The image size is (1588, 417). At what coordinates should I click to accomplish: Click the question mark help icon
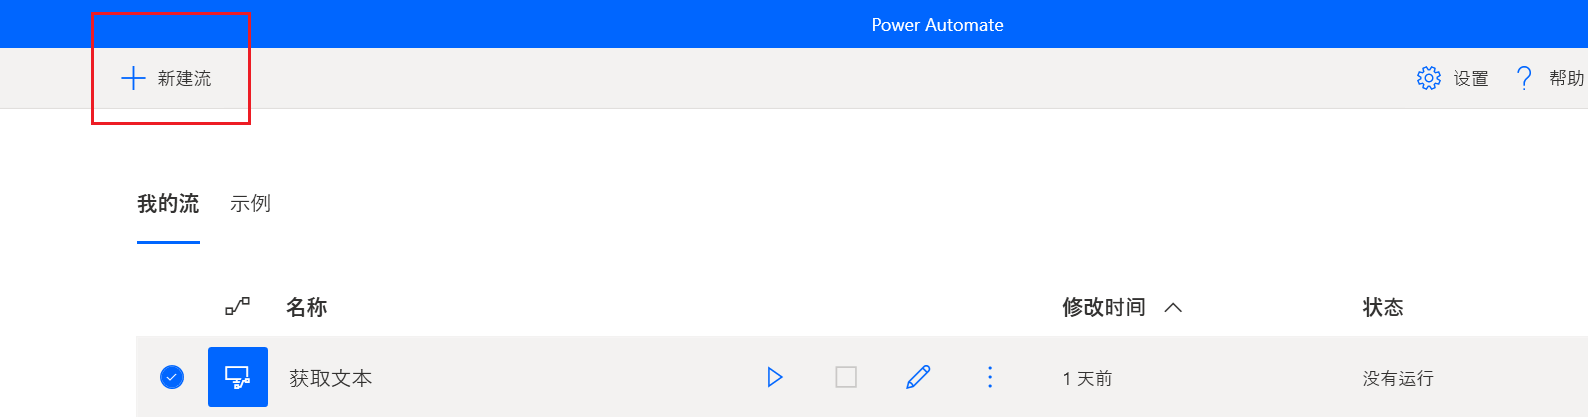coord(1524,78)
